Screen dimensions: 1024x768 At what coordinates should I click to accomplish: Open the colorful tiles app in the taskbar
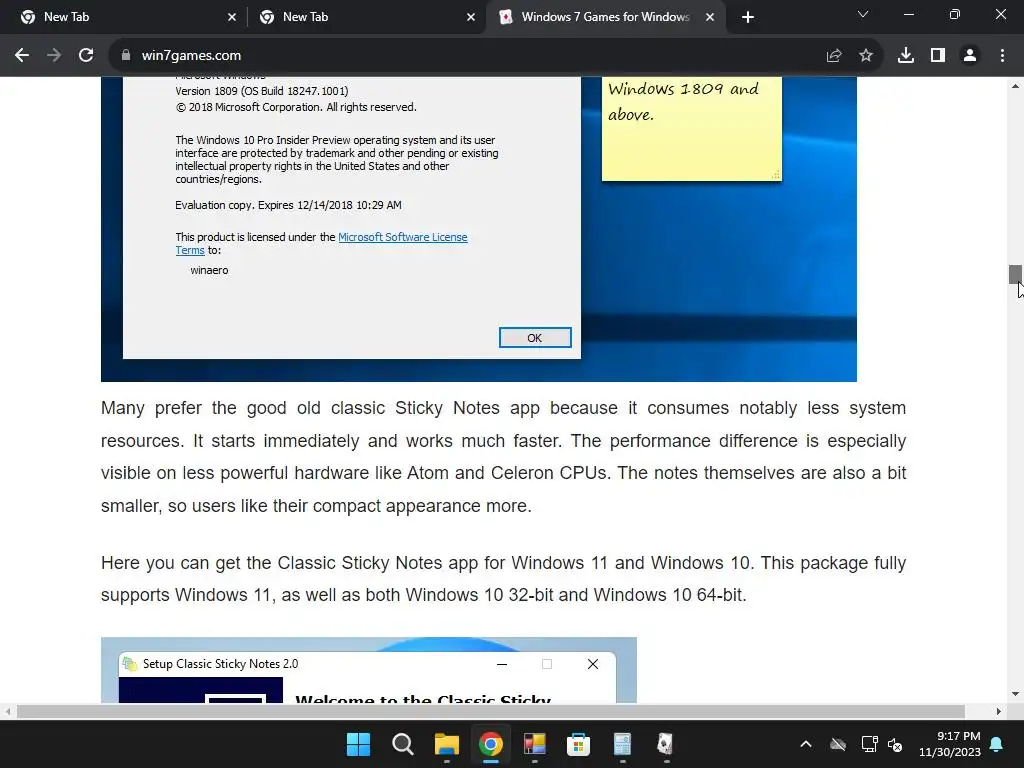click(534, 744)
